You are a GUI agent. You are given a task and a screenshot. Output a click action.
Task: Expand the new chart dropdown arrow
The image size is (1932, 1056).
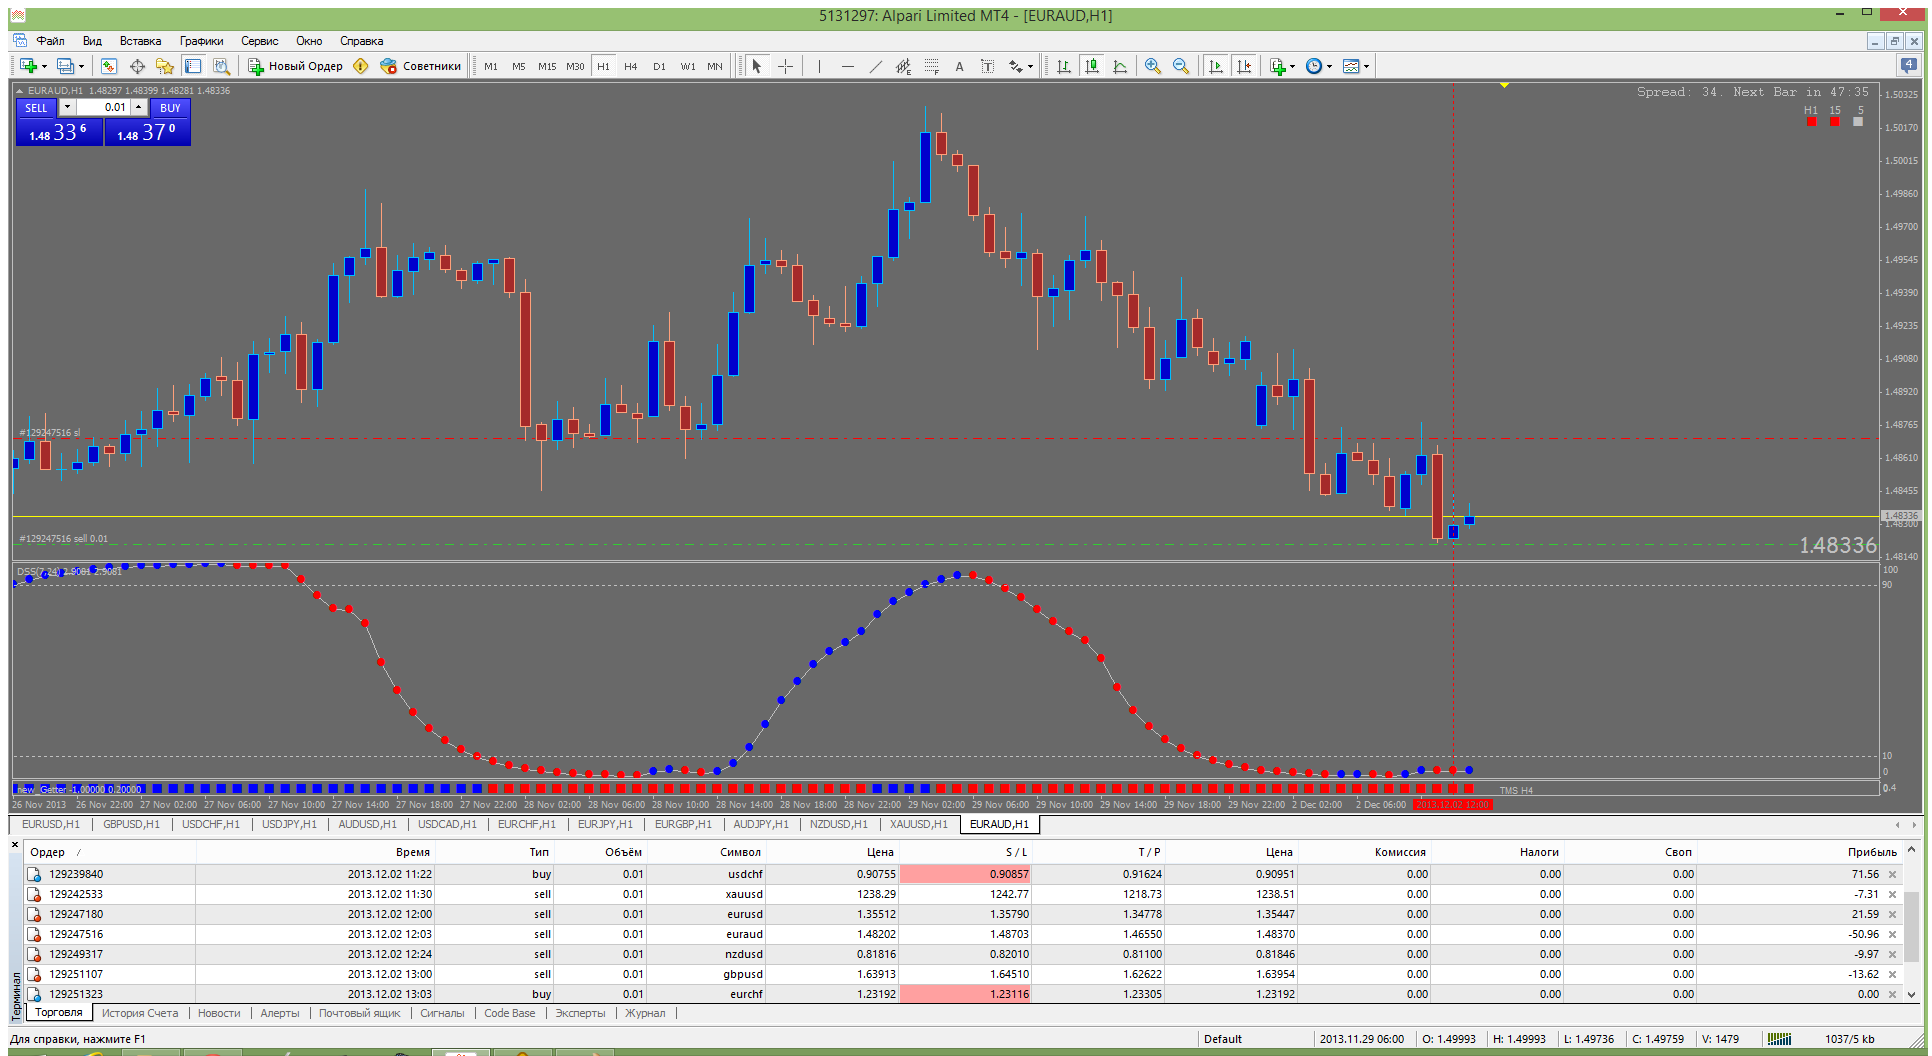[44, 67]
